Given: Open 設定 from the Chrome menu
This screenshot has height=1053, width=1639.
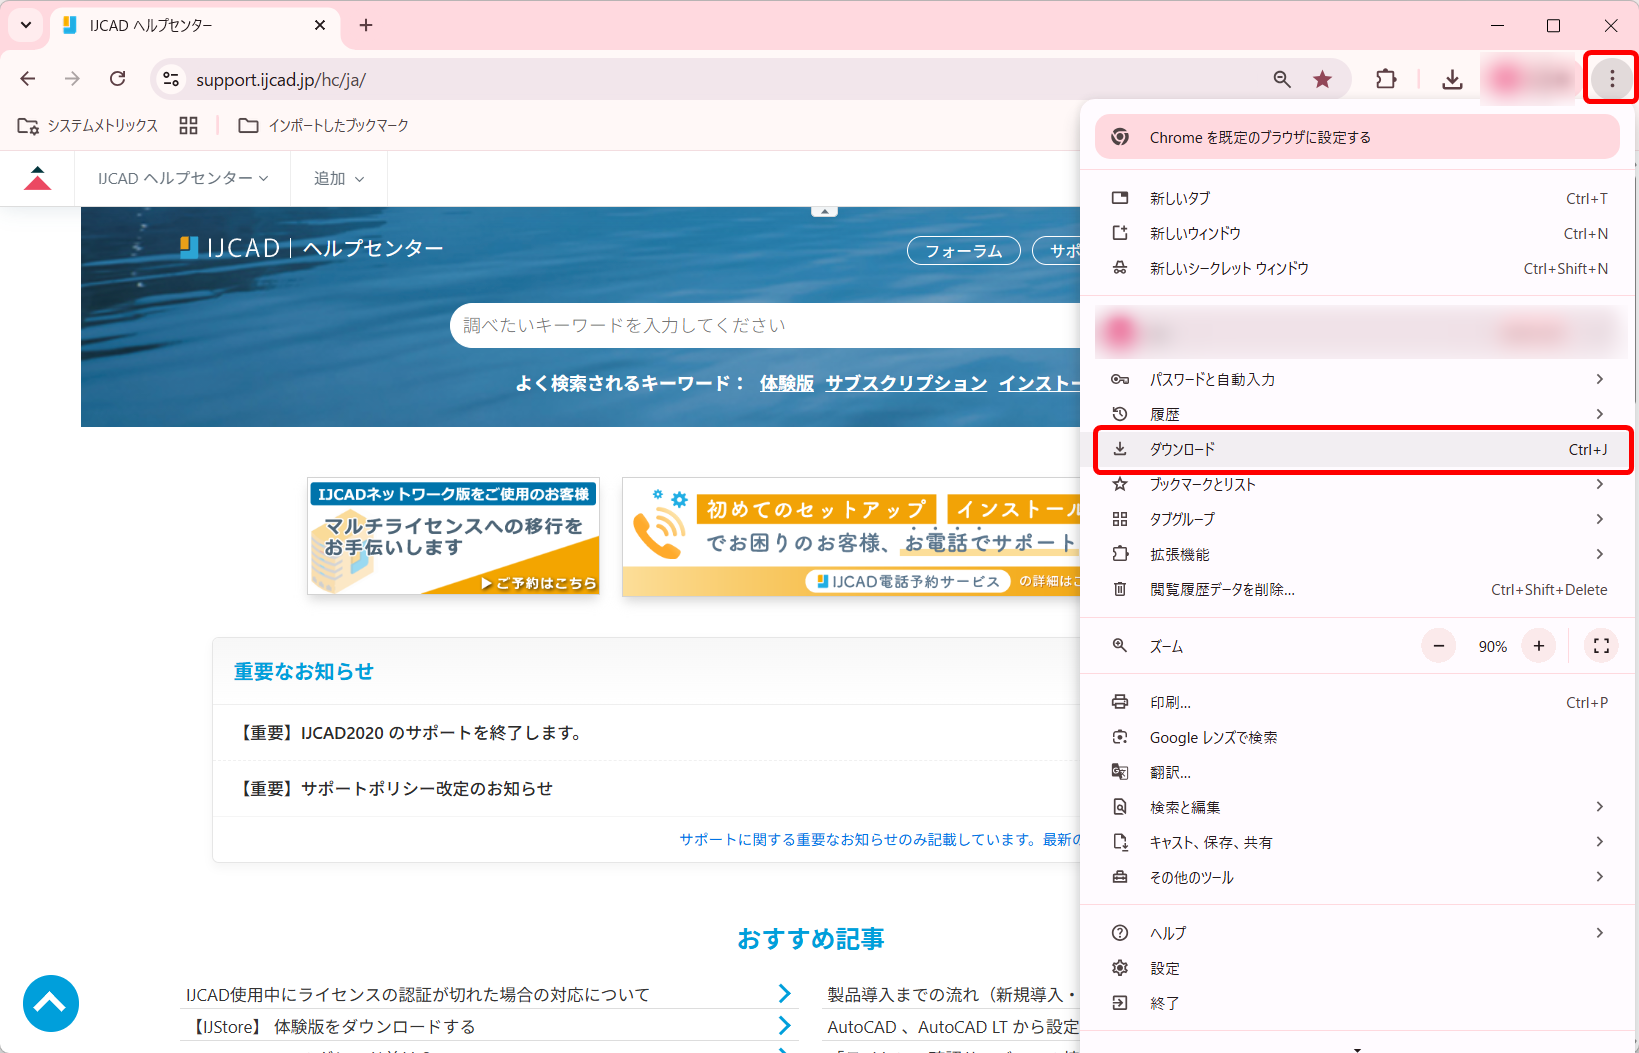Looking at the screenshot, I should pyautogui.click(x=1165, y=968).
